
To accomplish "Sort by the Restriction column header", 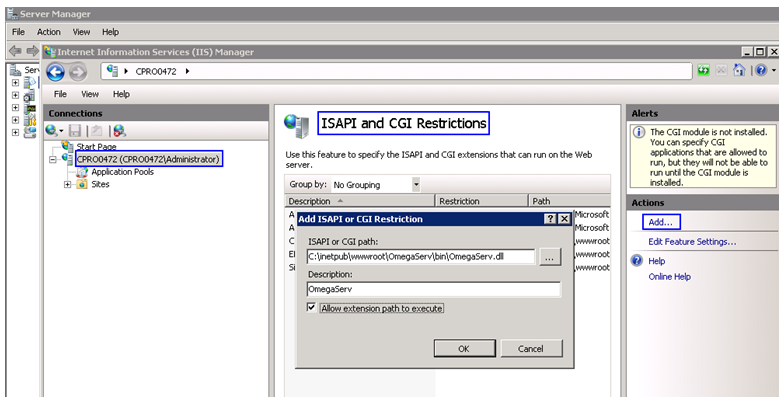I will (481, 201).
